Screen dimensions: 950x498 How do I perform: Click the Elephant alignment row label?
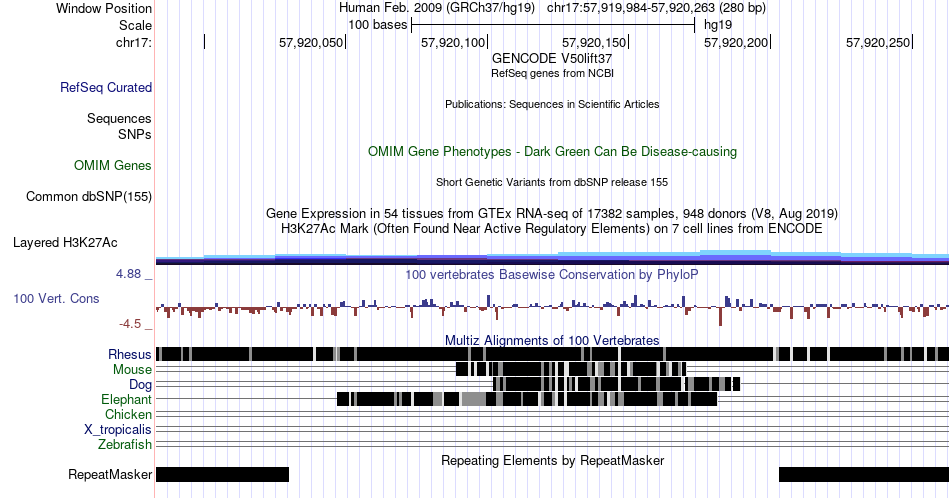pos(126,399)
